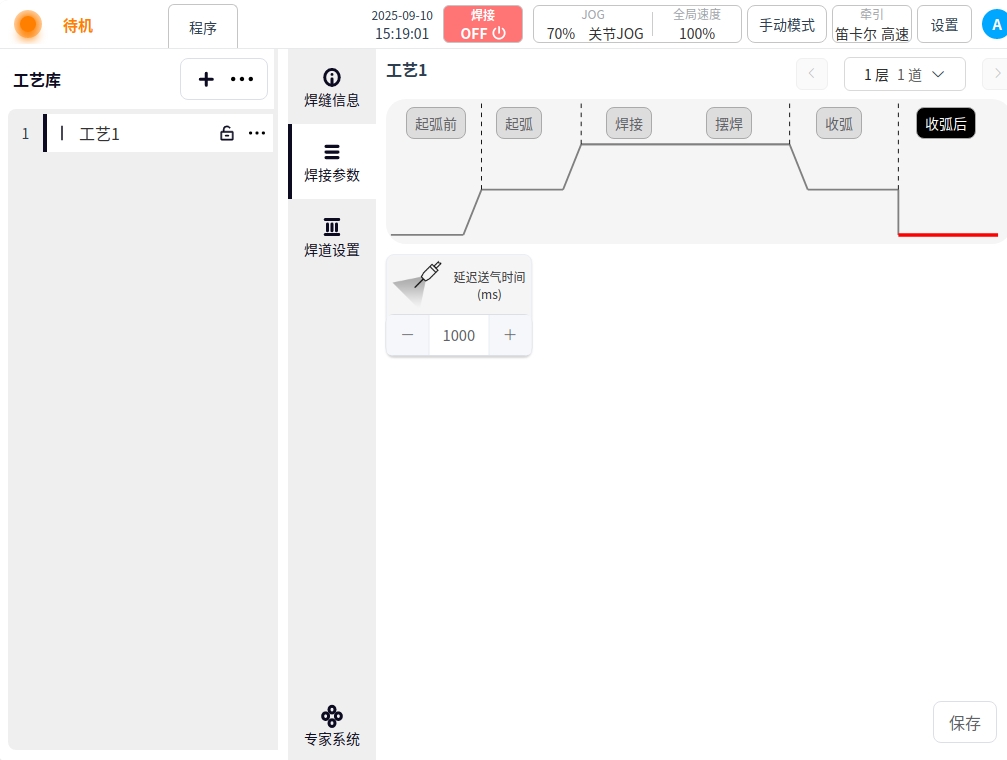Open the process library more options menu
Image resolution: width=1007 pixels, height=760 pixels.
[242, 80]
